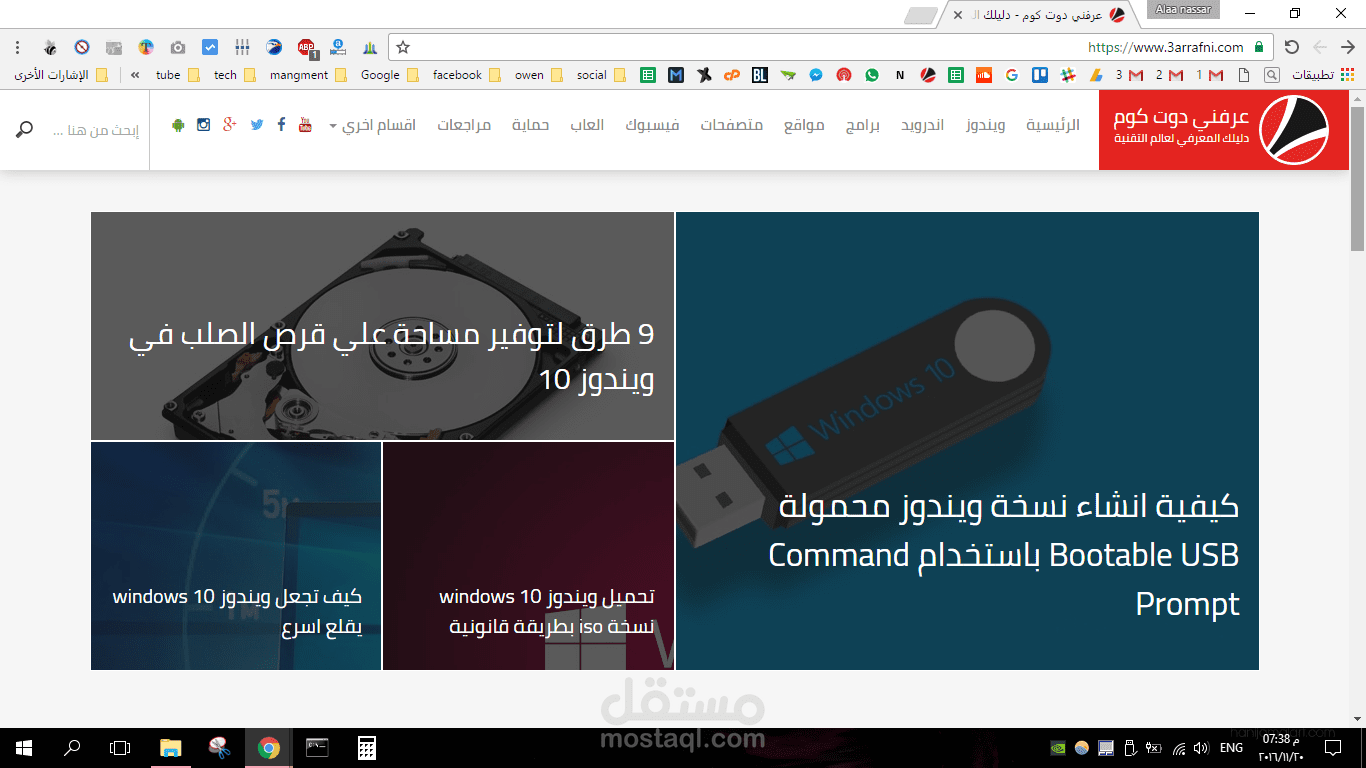Open the ويندوز menu item
Viewport: 1366px width, 768px height.
(x=986, y=125)
